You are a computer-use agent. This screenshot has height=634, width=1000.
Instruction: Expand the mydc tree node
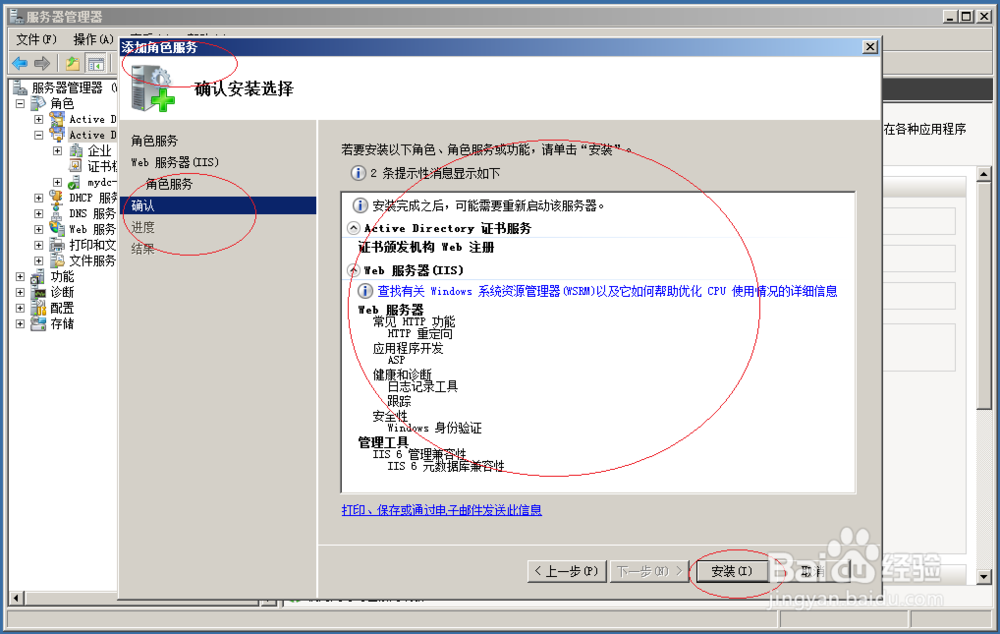point(55,180)
